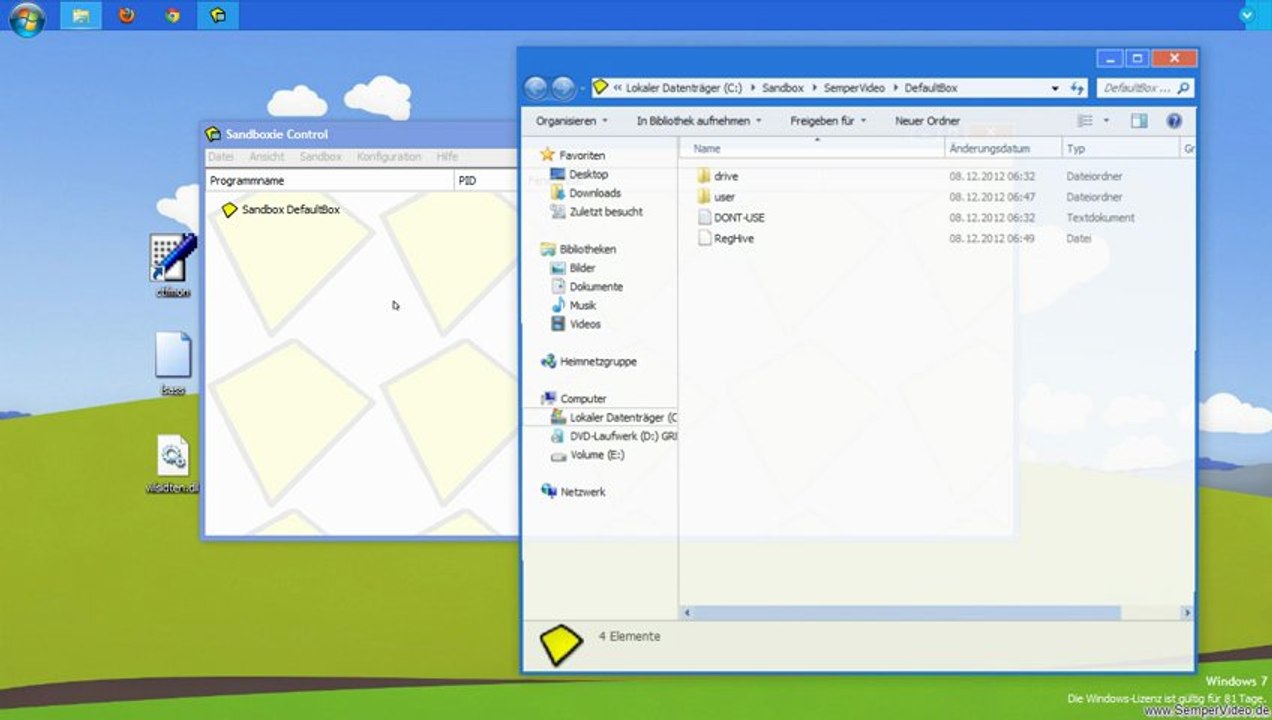
Task: Open Explorer help
Action: click(x=1174, y=121)
